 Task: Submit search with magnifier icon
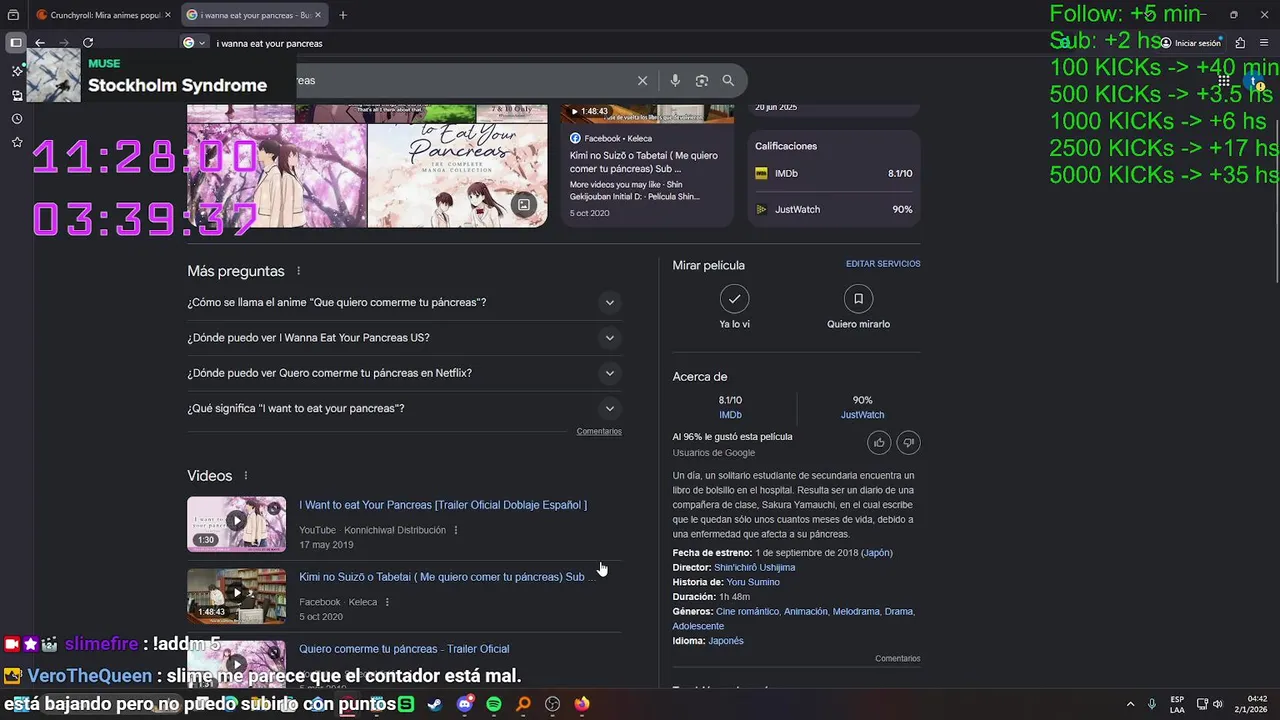pyautogui.click(x=728, y=81)
